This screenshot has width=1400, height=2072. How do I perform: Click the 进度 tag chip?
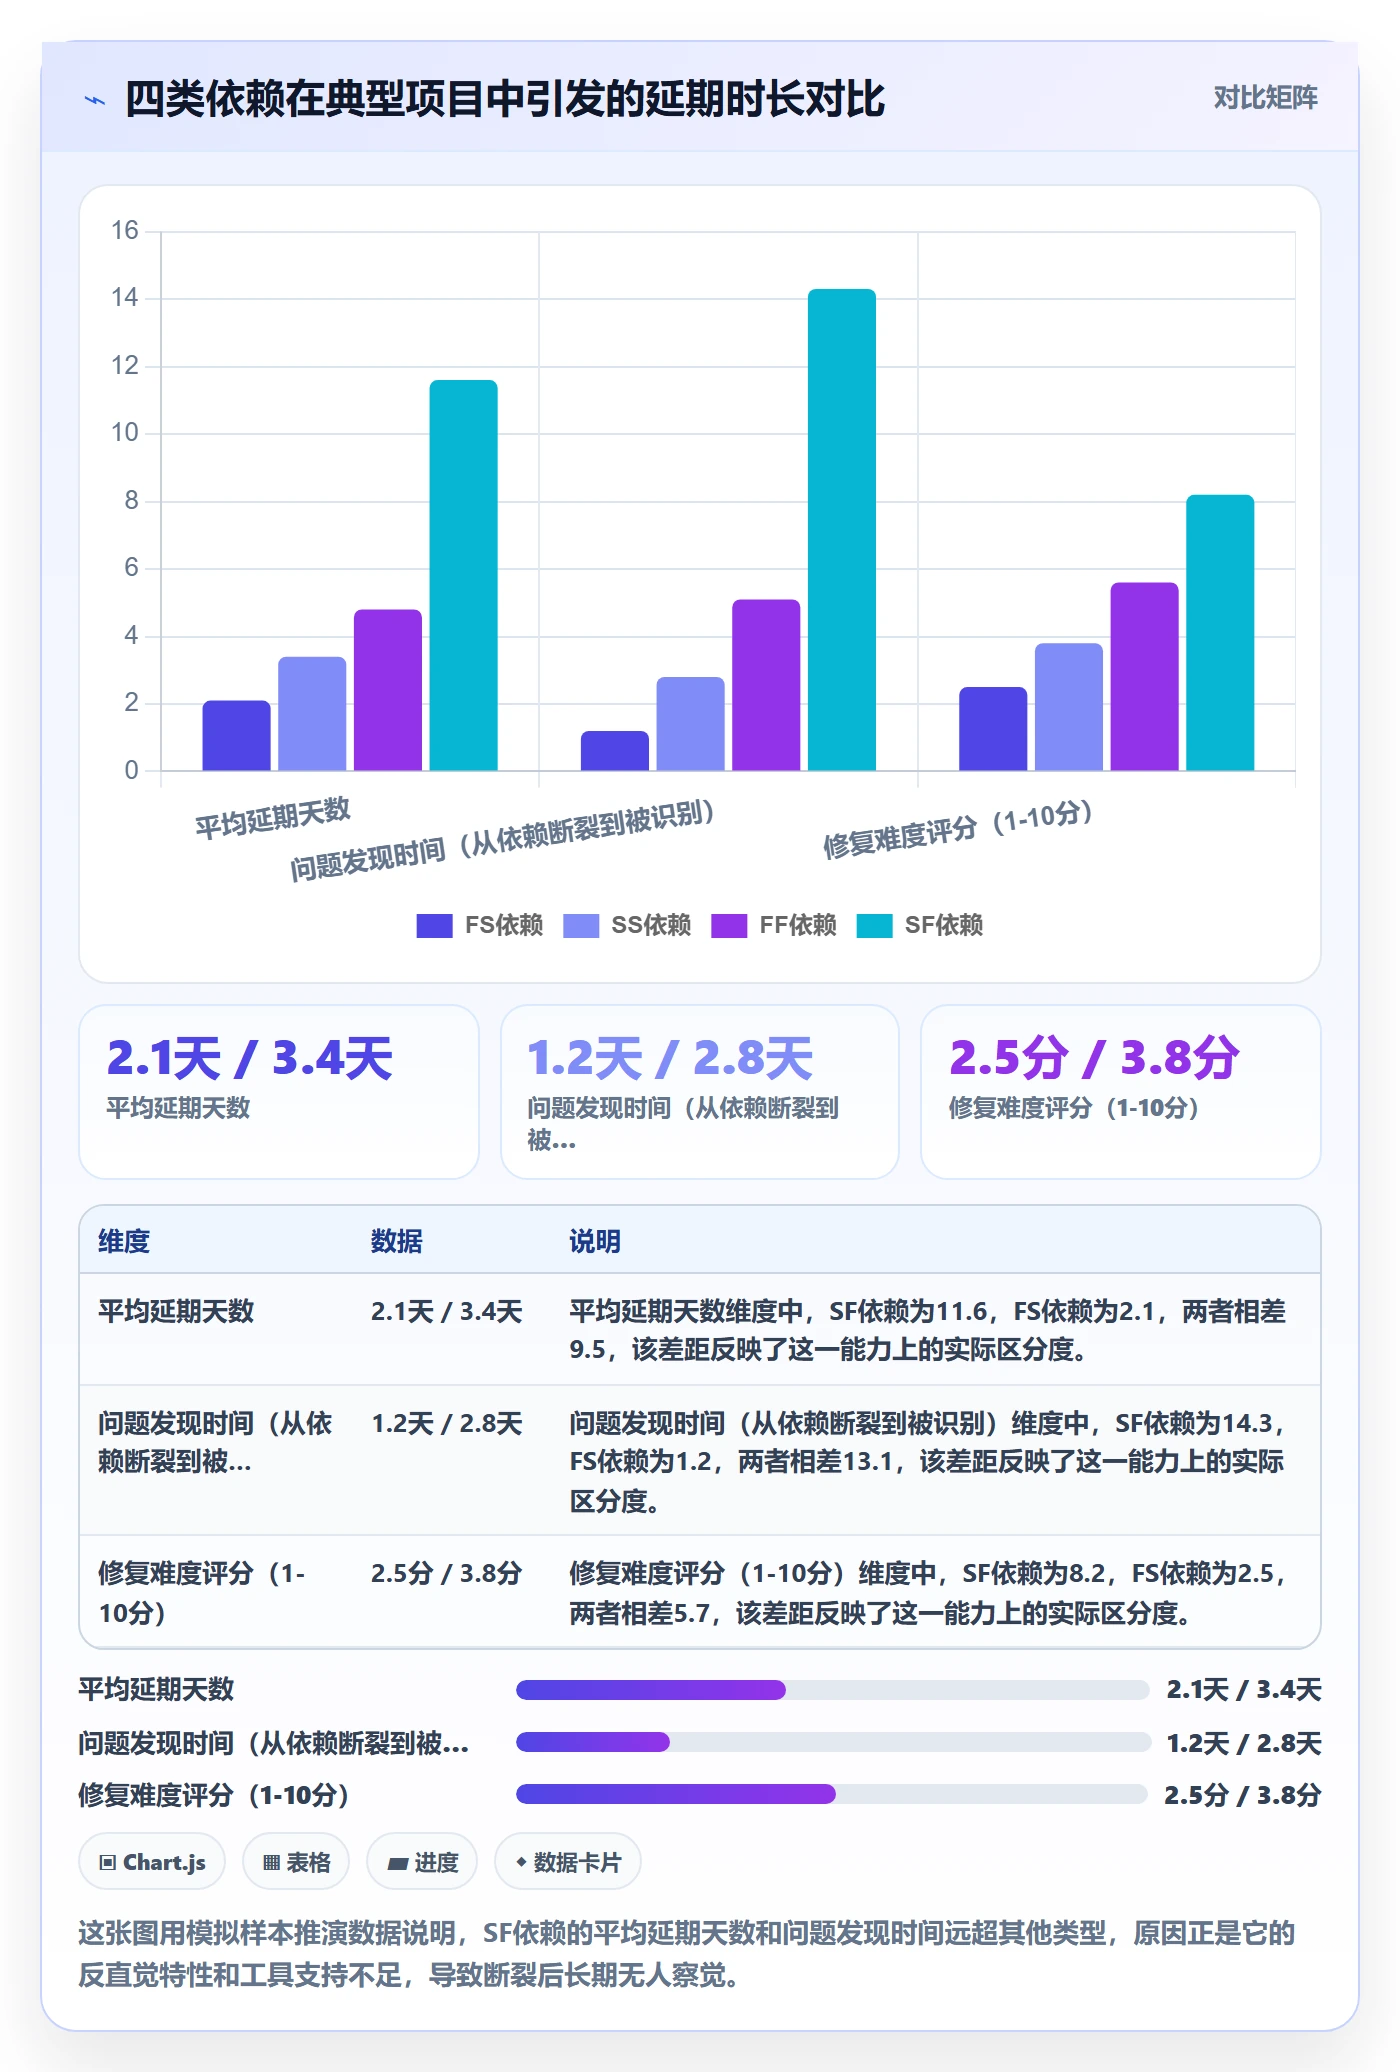pyautogui.click(x=422, y=1862)
